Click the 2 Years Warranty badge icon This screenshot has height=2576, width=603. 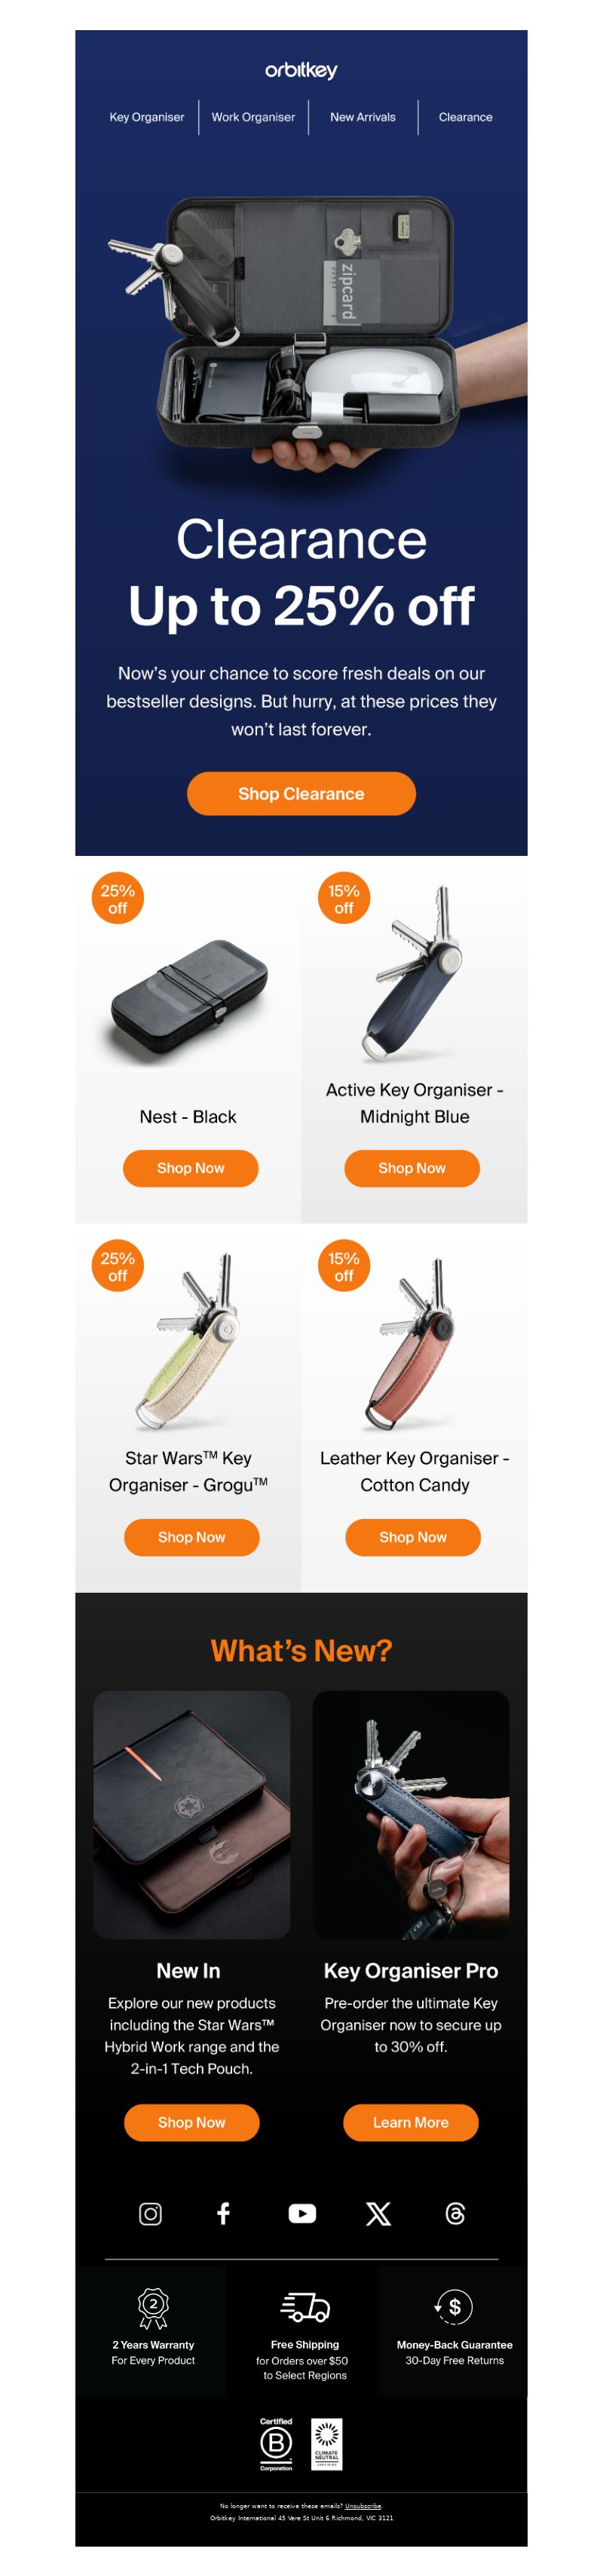pos(153,2309)
